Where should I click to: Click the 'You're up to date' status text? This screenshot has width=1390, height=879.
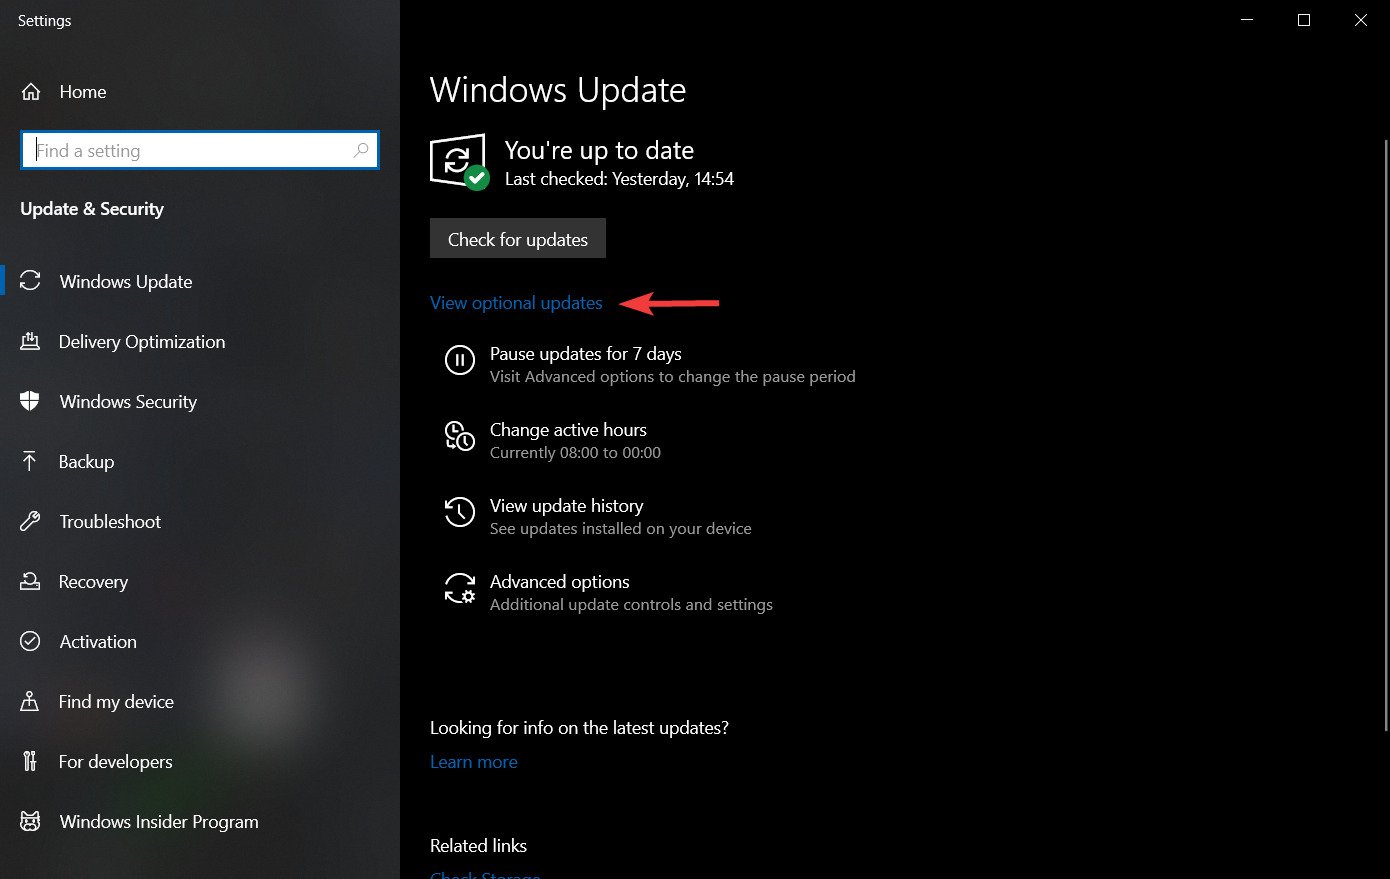599,150
